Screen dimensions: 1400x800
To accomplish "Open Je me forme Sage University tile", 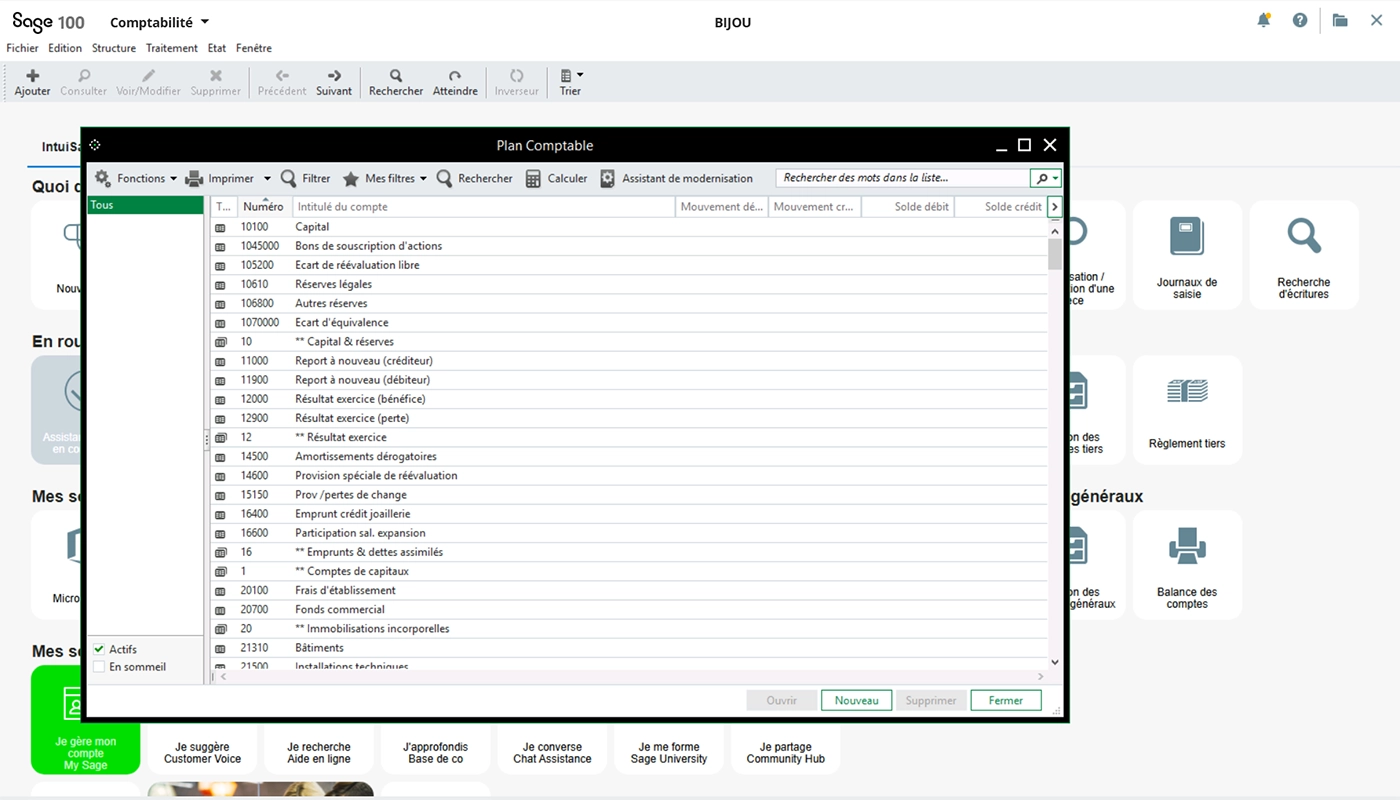I will pyautogui.click(x=670, y=750).
